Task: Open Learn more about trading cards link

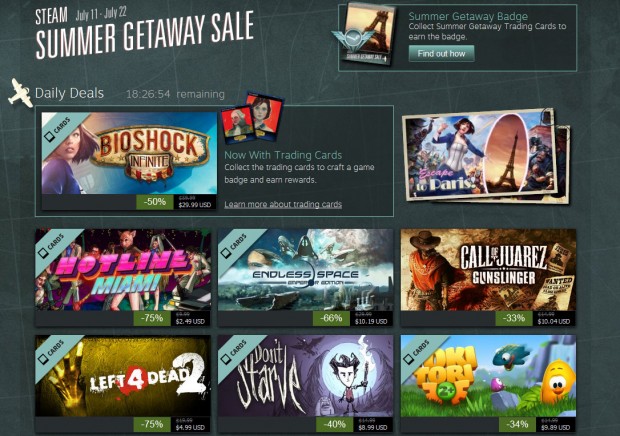Action: pos(283,204)
